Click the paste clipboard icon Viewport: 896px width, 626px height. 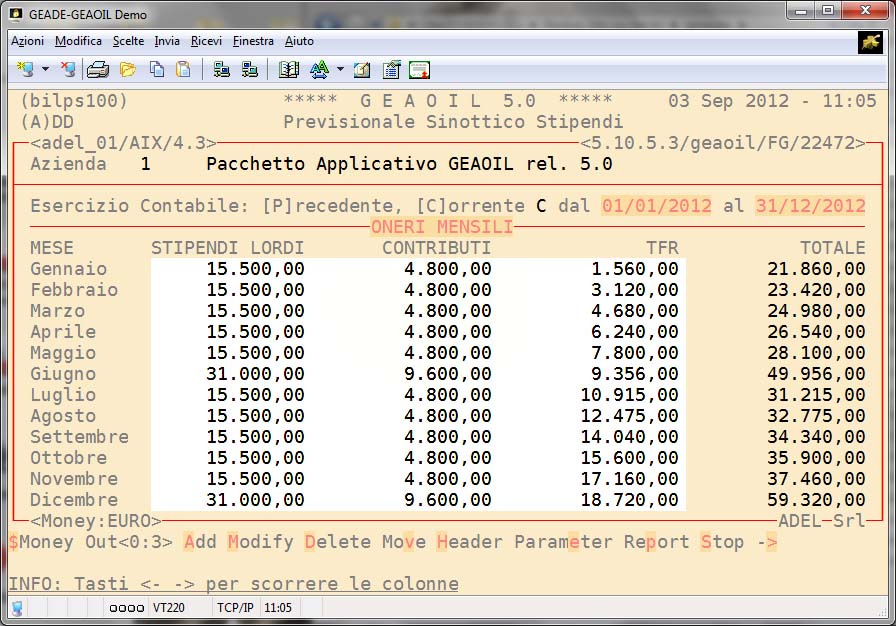[183, 70]
